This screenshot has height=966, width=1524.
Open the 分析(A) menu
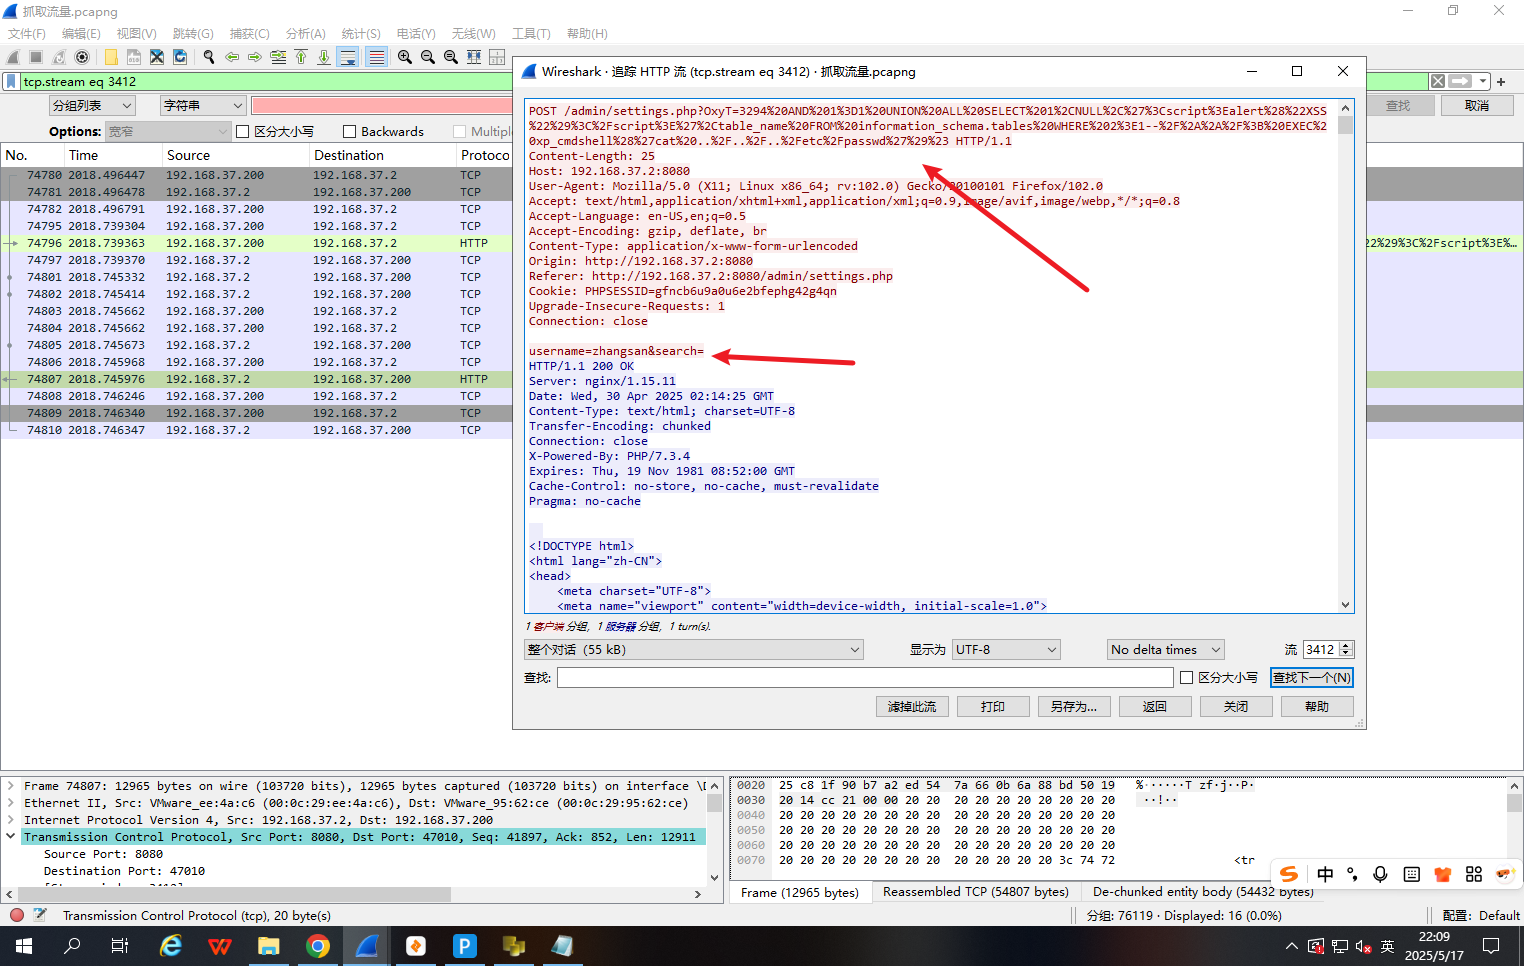click(x=306, y=34)
